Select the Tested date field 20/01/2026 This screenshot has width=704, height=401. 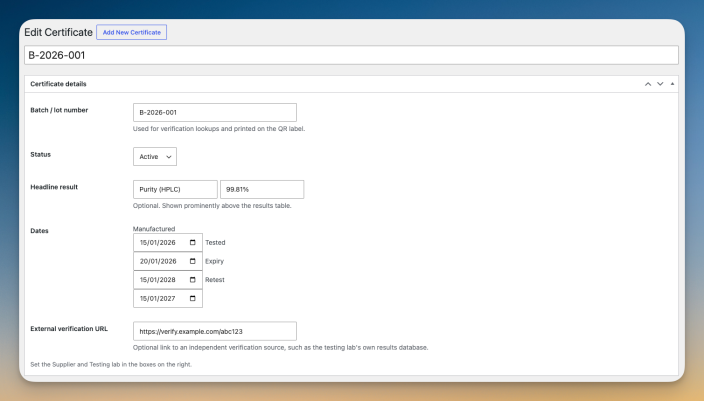point(167,261)
